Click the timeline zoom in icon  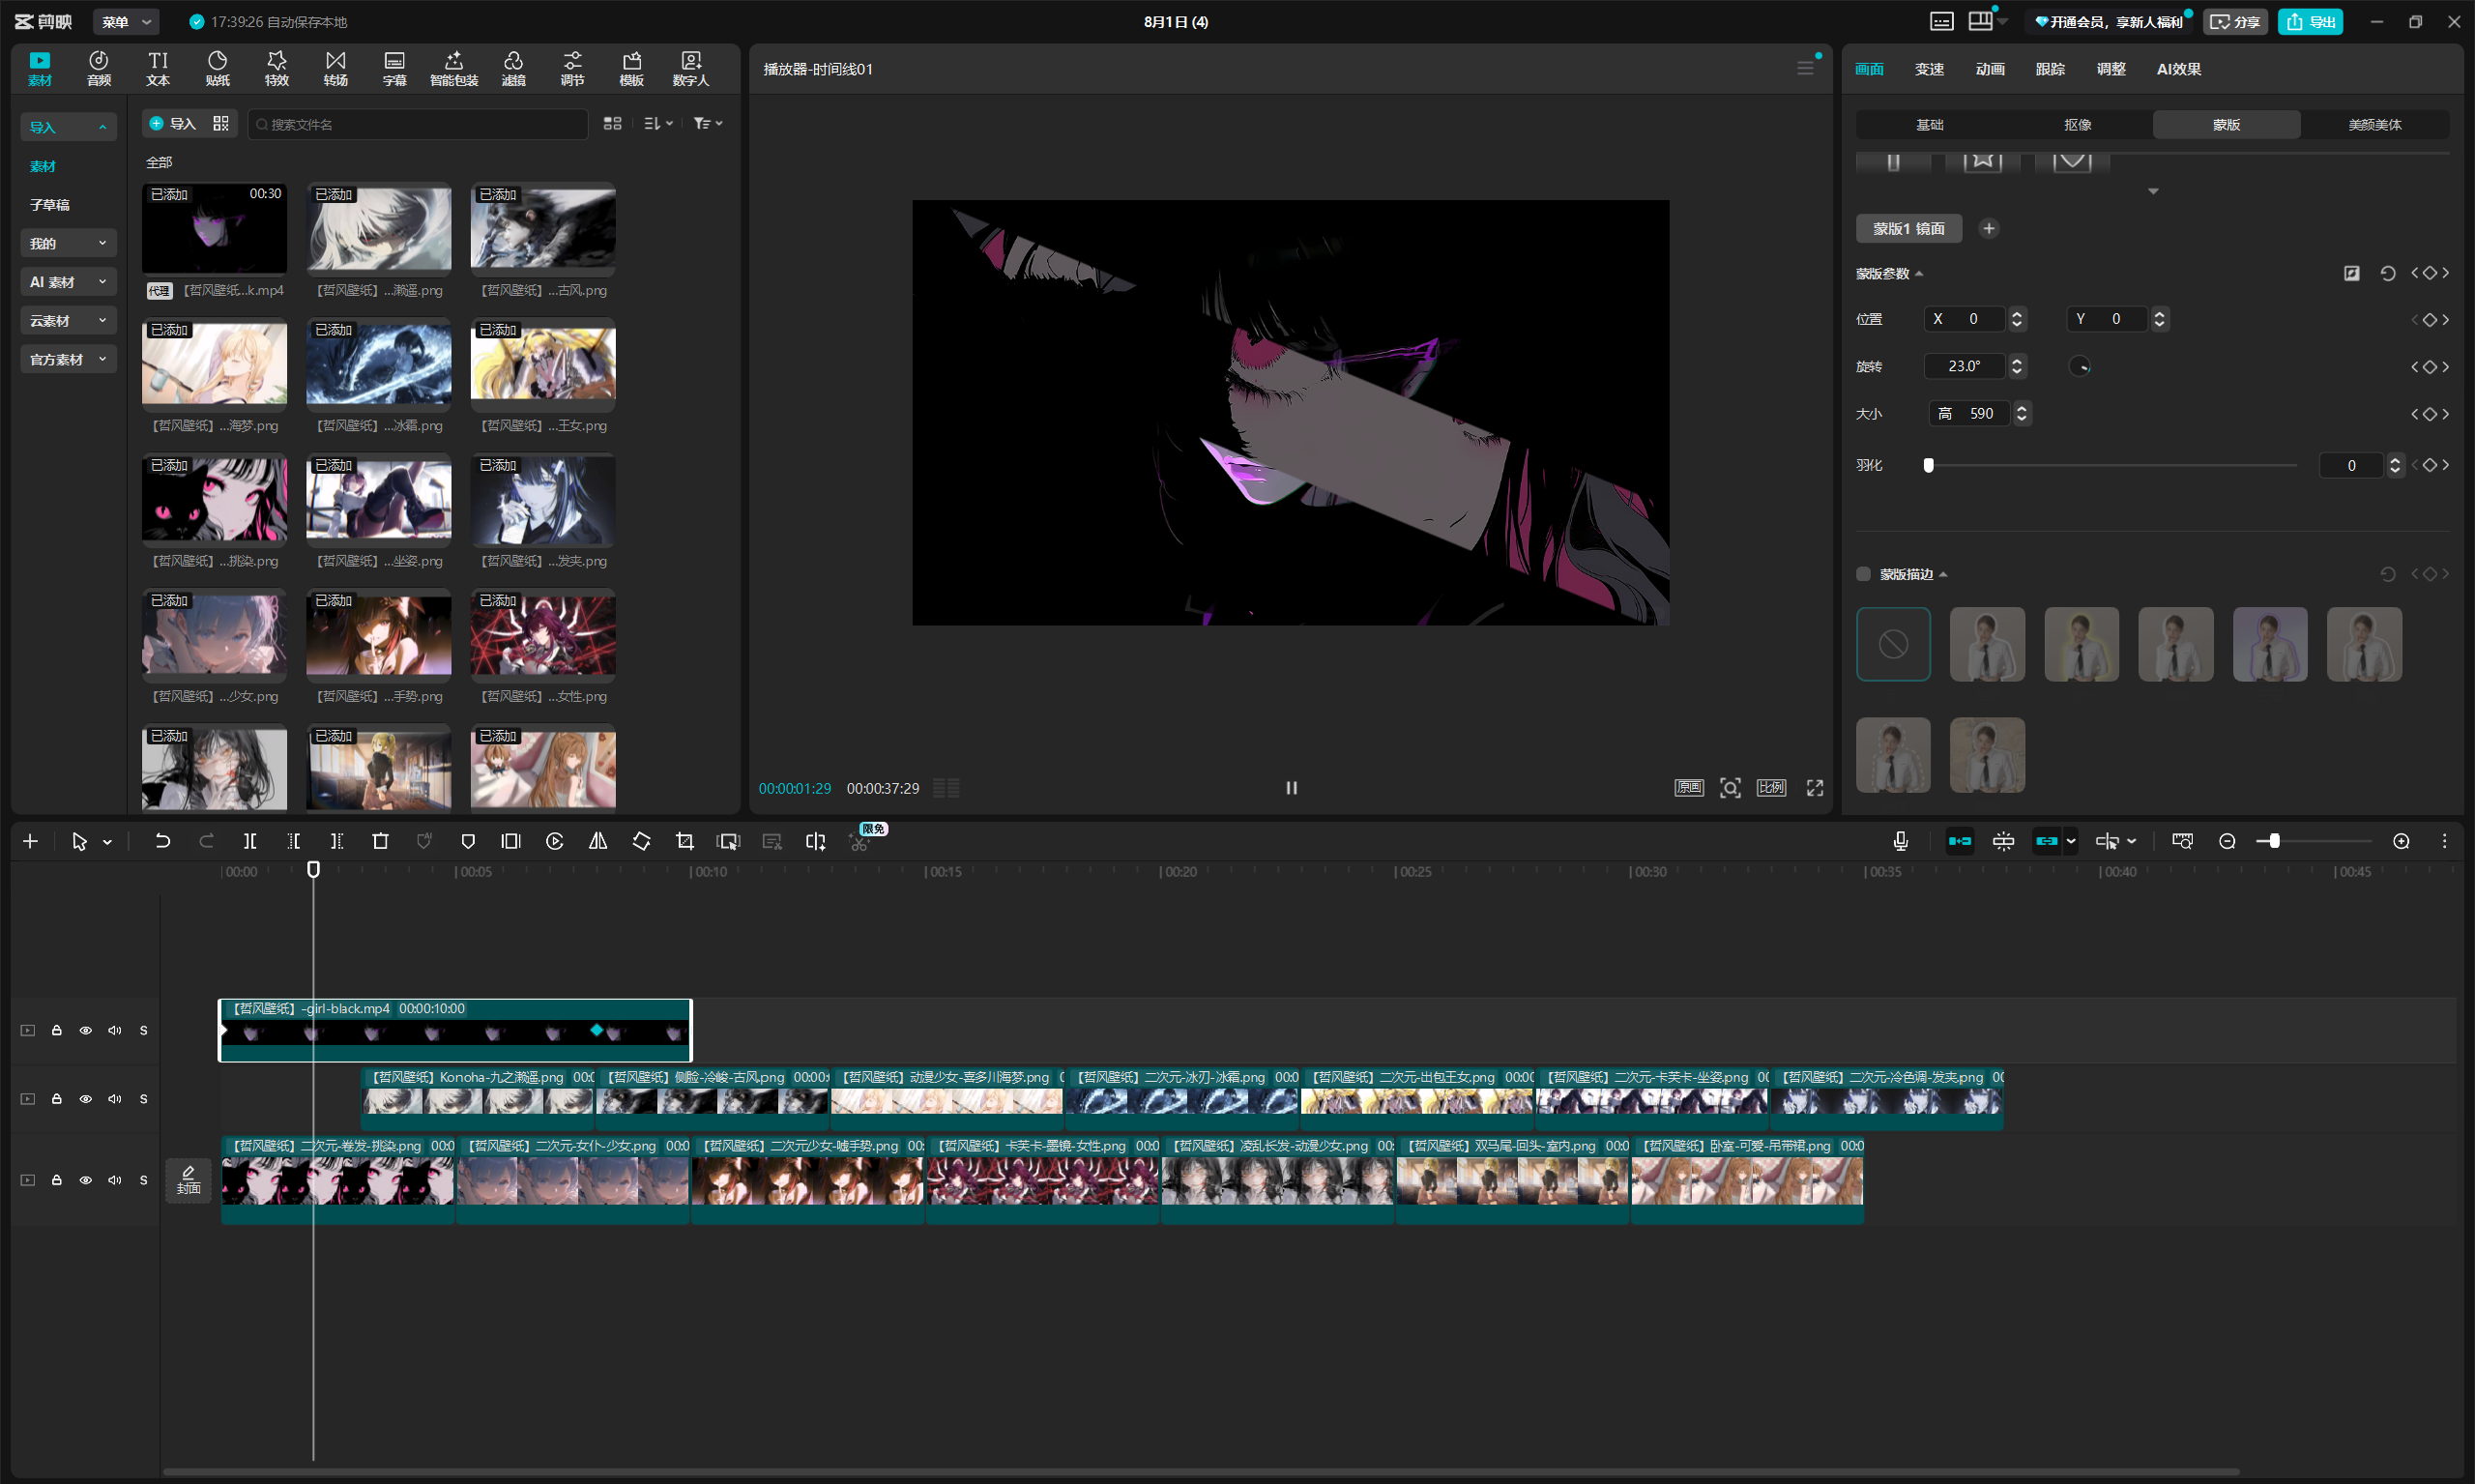(x=2401, y=842)
